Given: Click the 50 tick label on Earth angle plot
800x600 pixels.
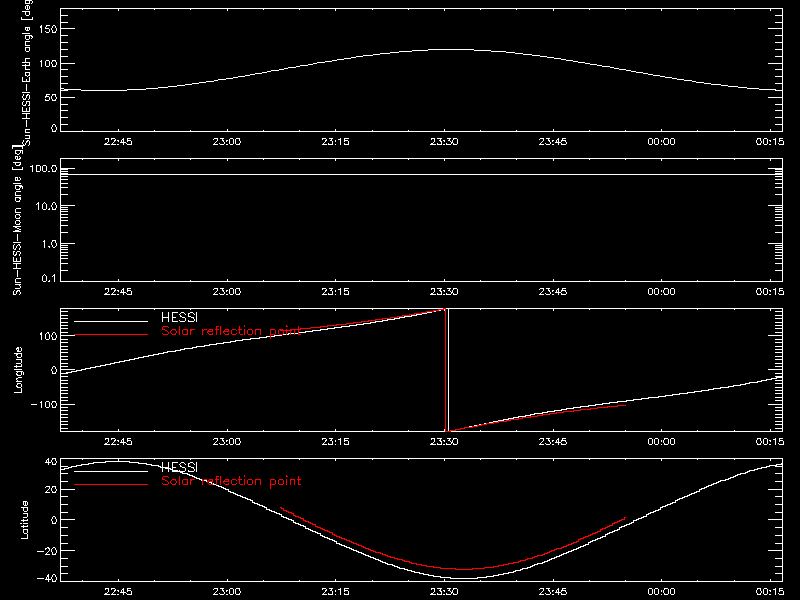Looking at the screenshot, I should pos(51,97).
